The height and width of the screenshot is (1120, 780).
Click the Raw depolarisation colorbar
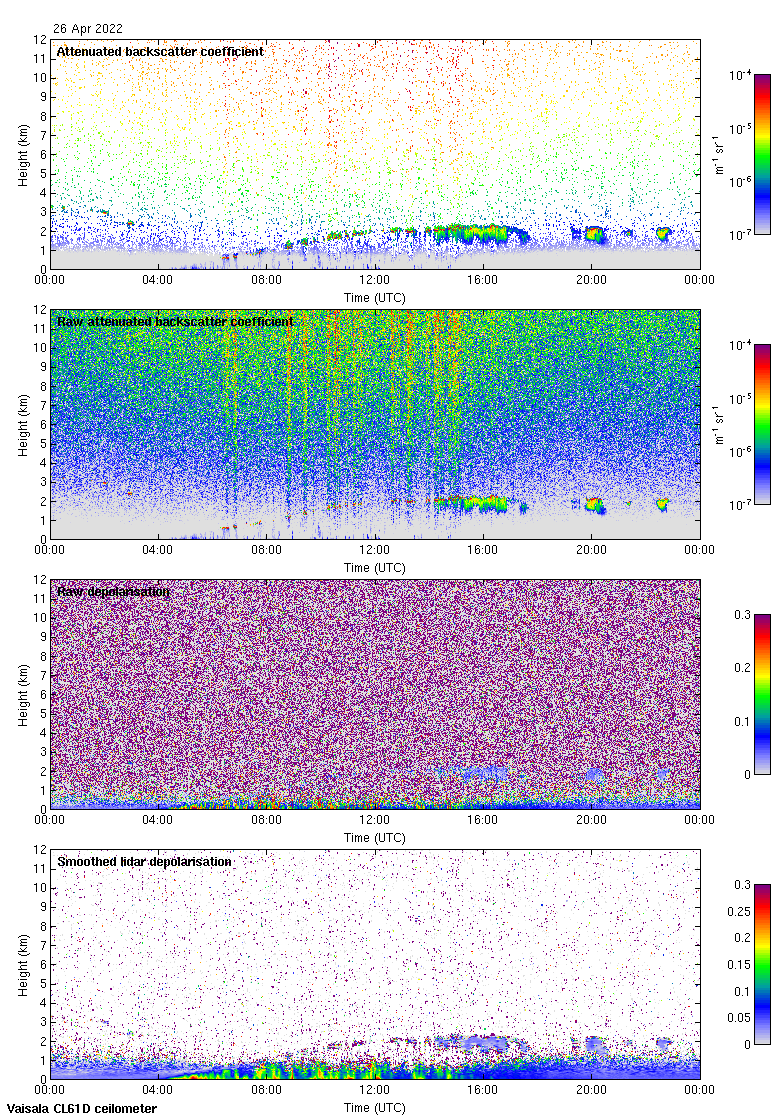point(762,694)
